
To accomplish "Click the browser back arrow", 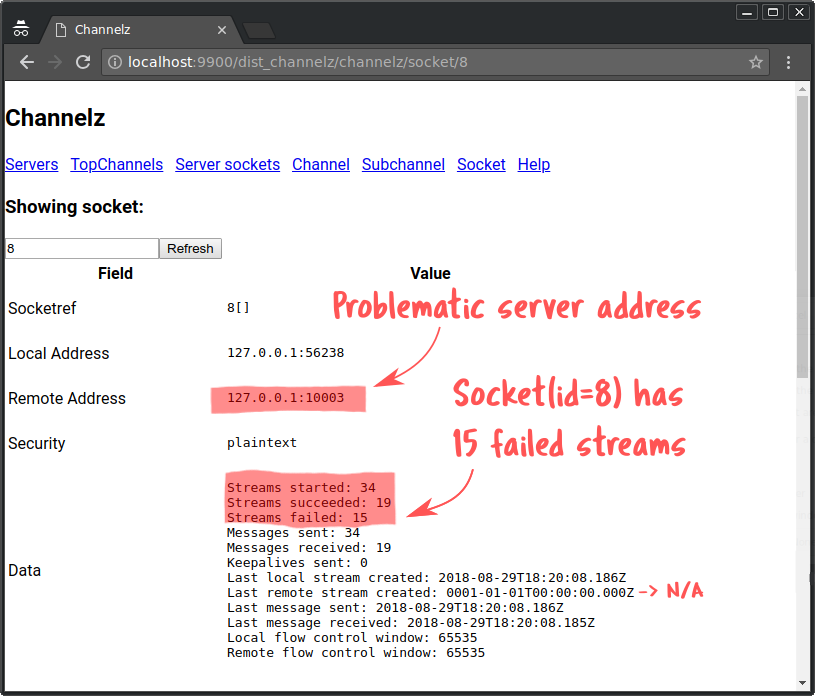I will pyautogui.click(x=27, y=62).
